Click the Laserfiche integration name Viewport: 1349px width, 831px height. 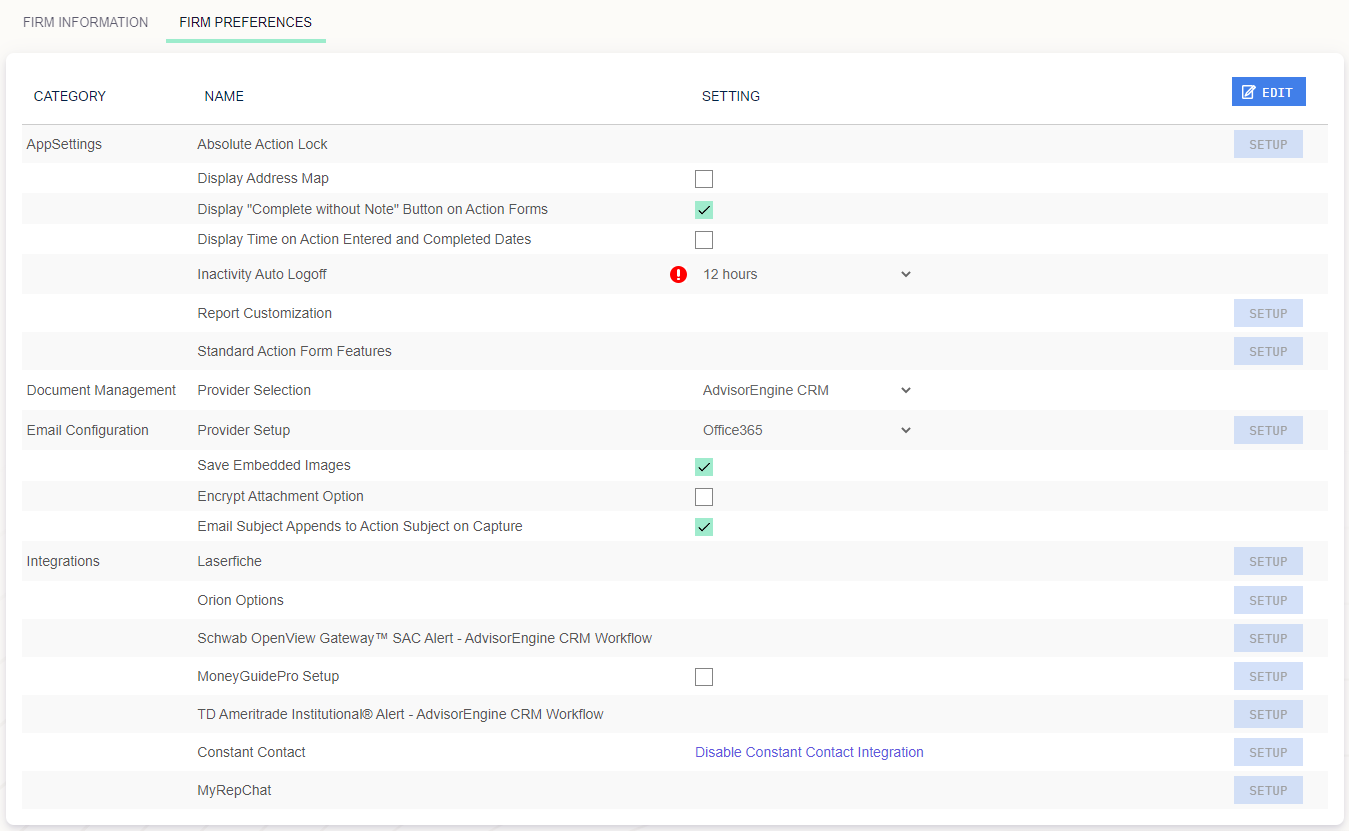(230, 561)
